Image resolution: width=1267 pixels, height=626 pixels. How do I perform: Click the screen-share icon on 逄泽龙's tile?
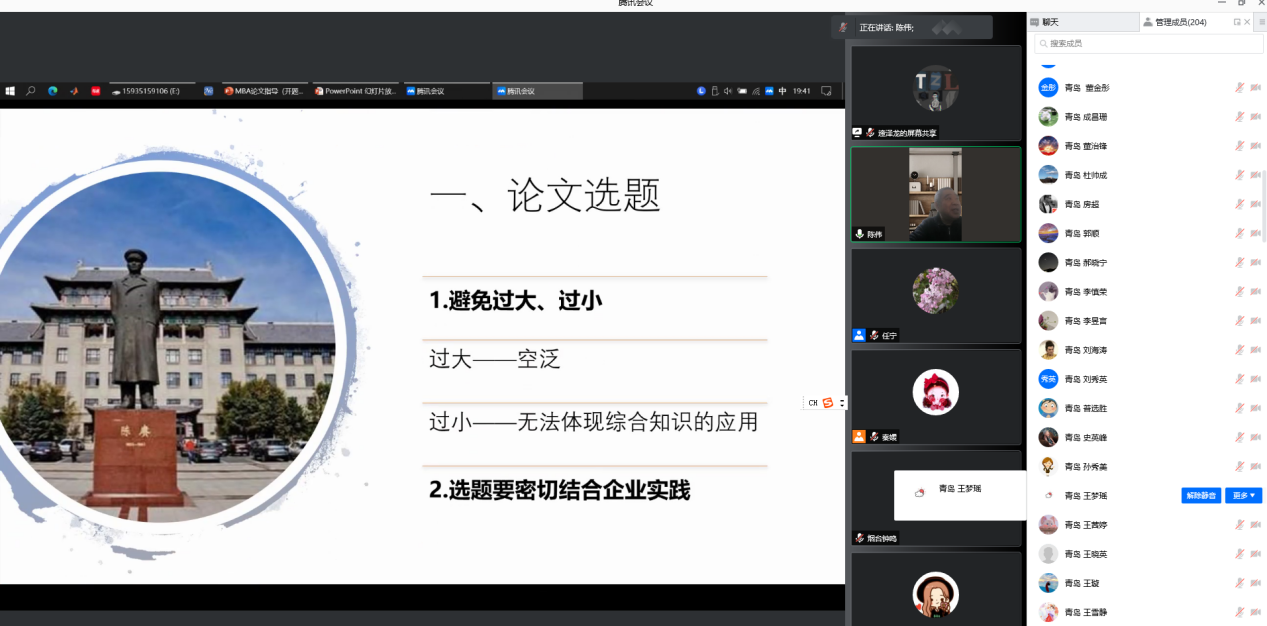857,132
